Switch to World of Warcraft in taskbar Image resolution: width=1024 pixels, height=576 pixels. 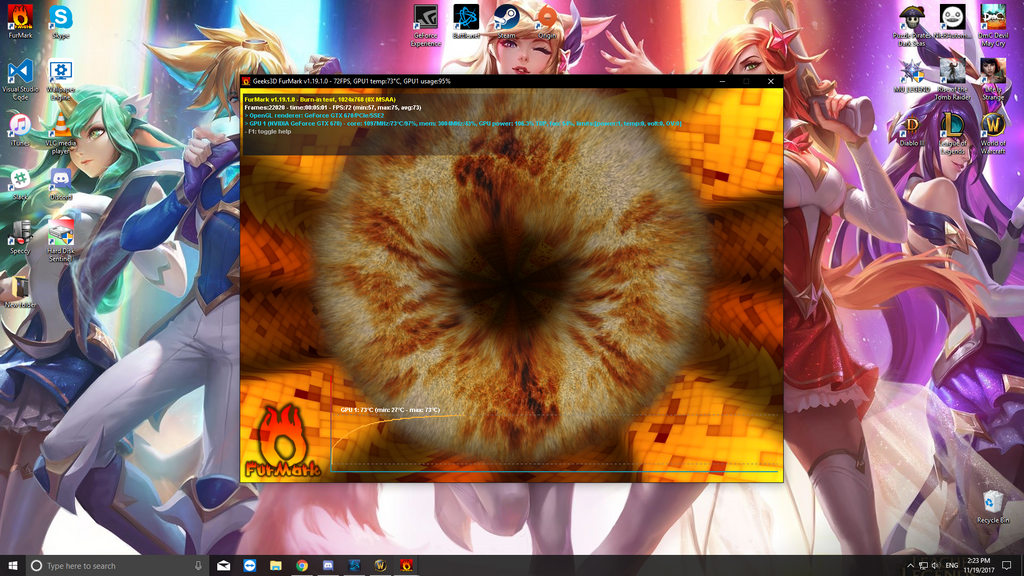[380, 566]
